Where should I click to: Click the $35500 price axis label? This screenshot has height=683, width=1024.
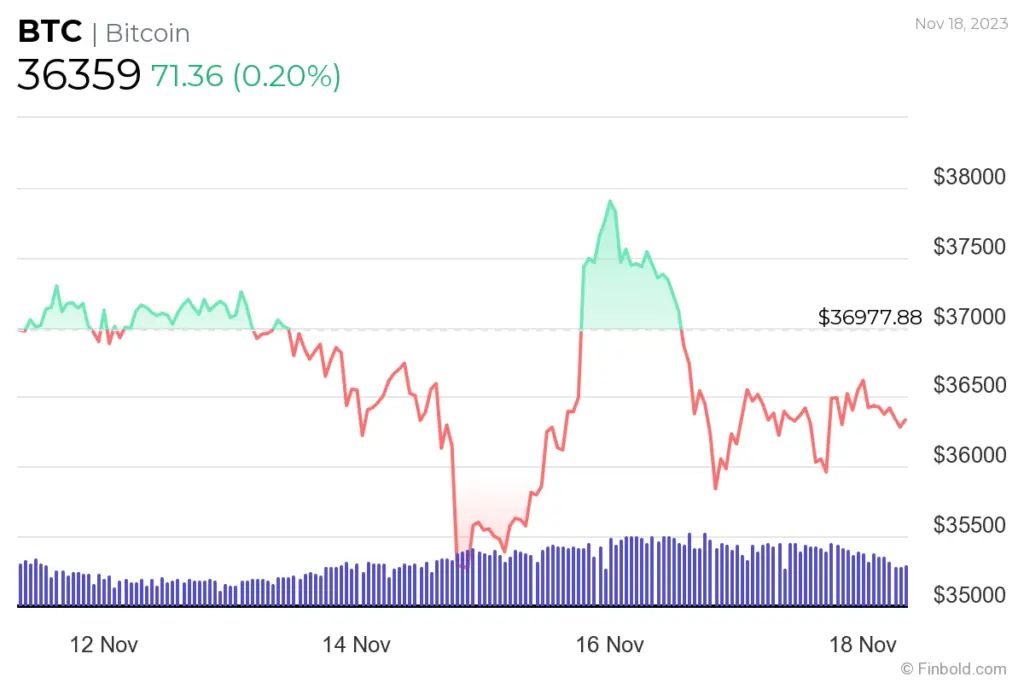coord(969,525)
